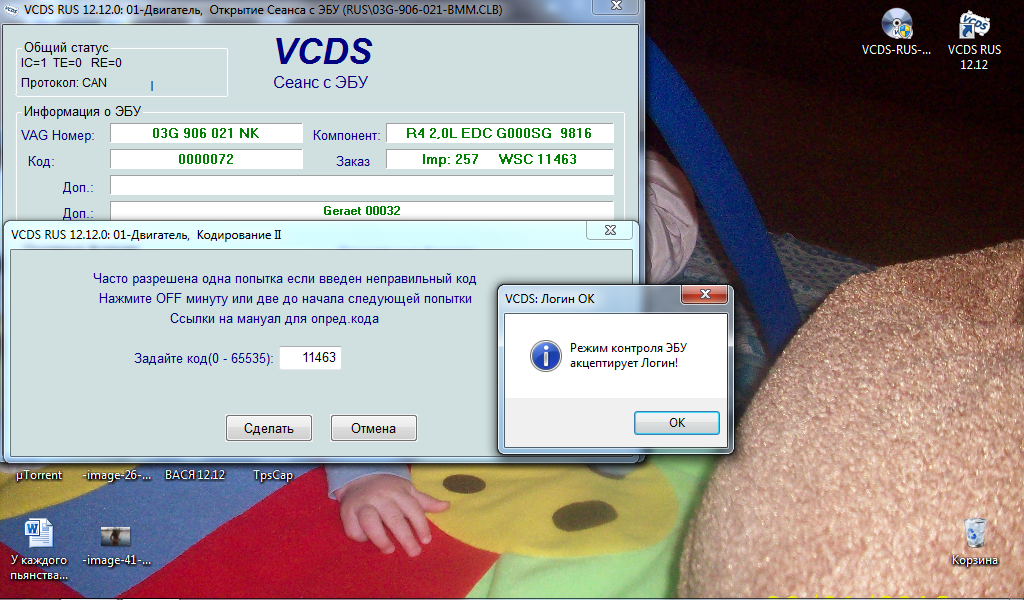
Task: Click the Компонент field showing R4 2,0L EDC
Action: tap(499, 134)
